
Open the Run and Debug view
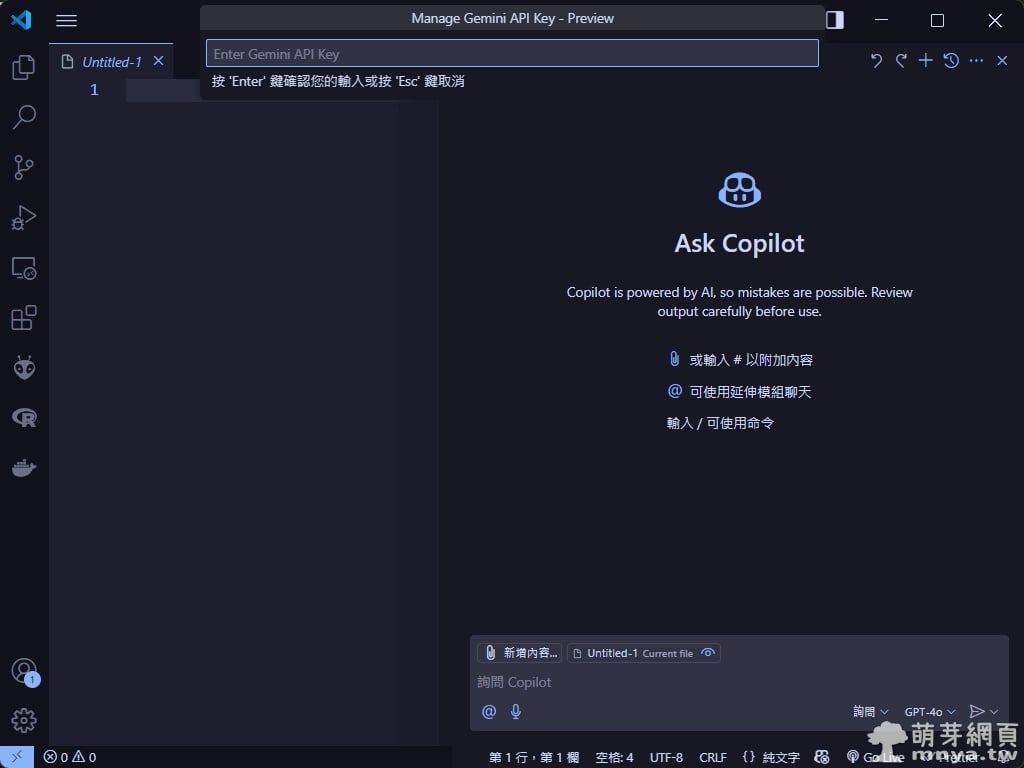tap(24, 218)
